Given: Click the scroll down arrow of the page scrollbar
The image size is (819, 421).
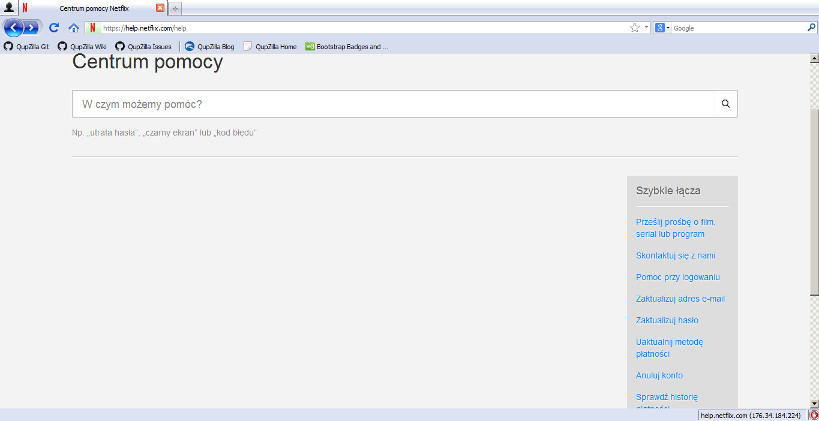Looking at the screenshot, I should coord(813,402).
